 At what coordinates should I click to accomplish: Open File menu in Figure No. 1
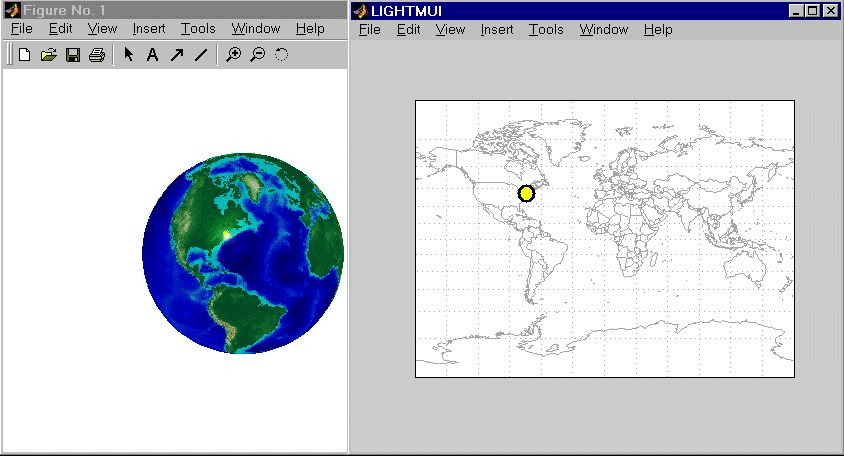click(x=22, y=29)
